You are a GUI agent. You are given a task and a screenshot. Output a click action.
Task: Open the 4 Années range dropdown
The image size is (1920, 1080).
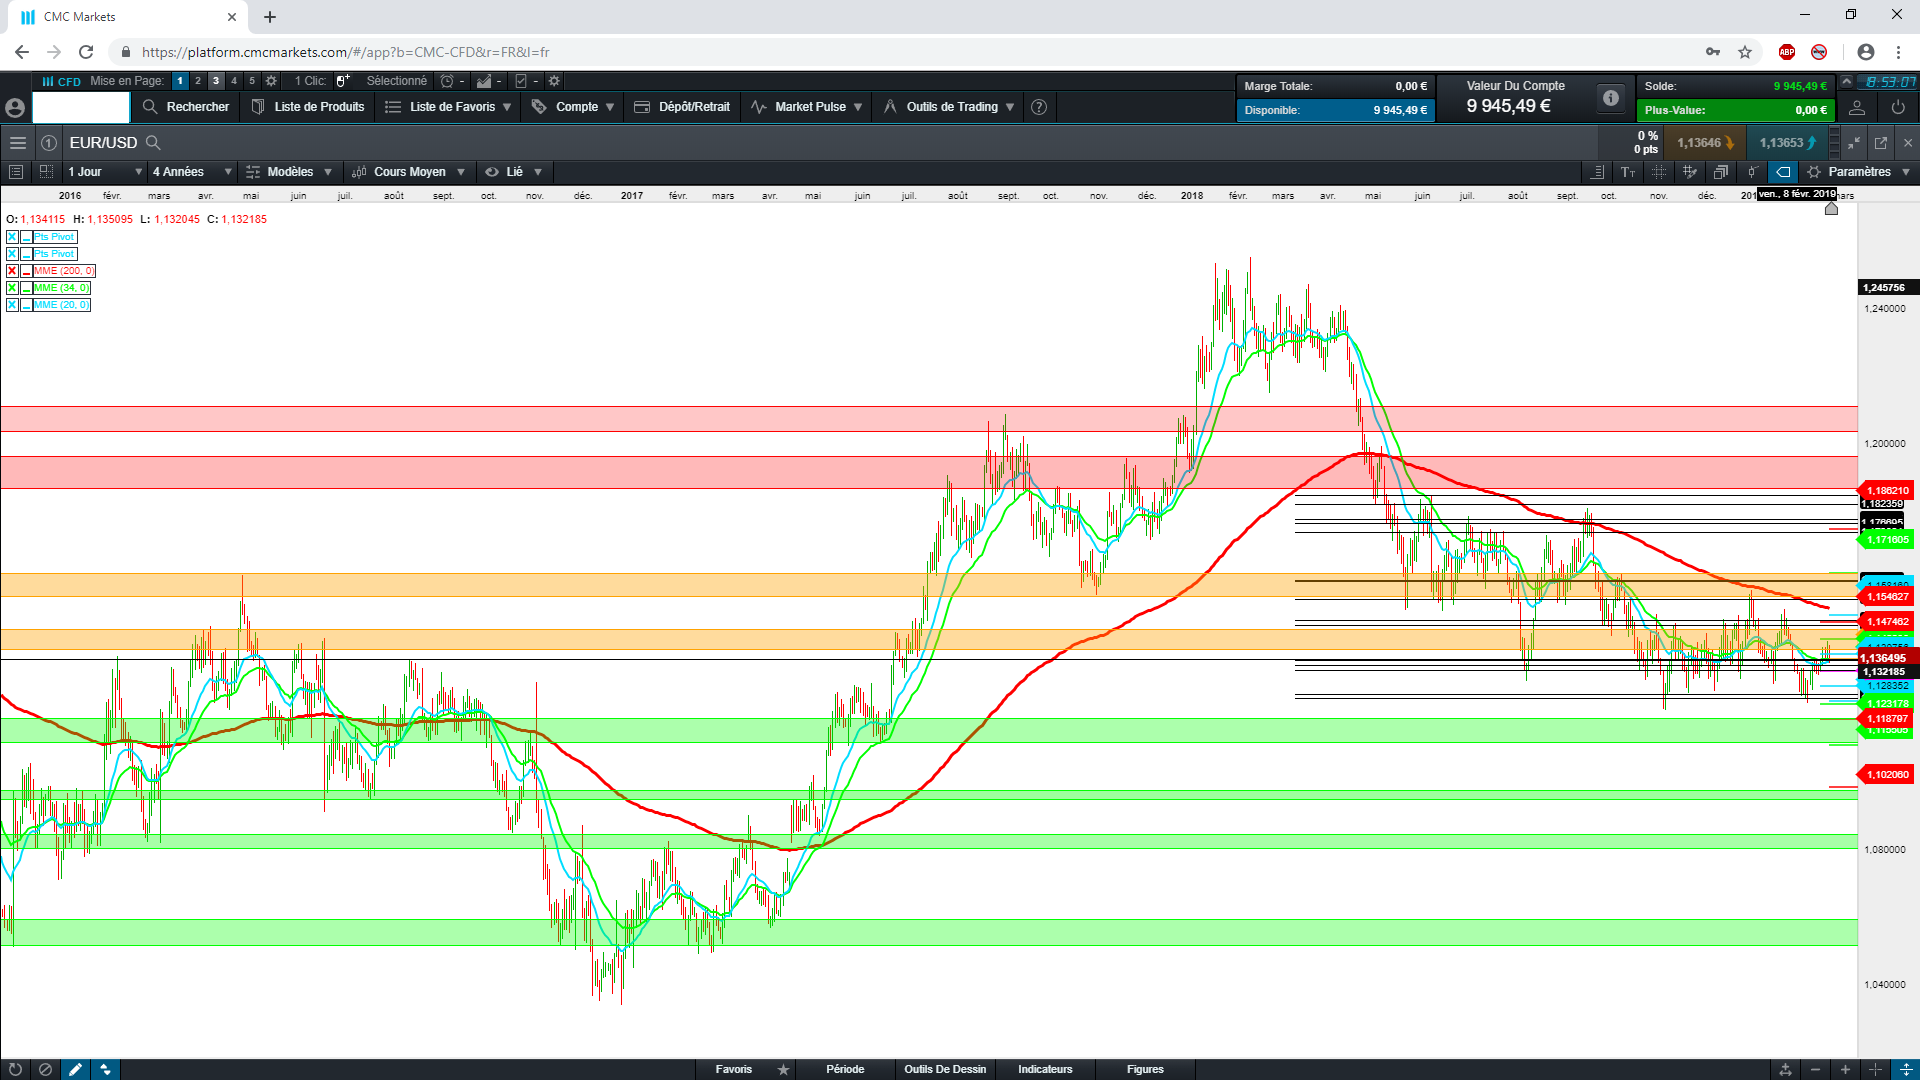(x=191, y=172)
